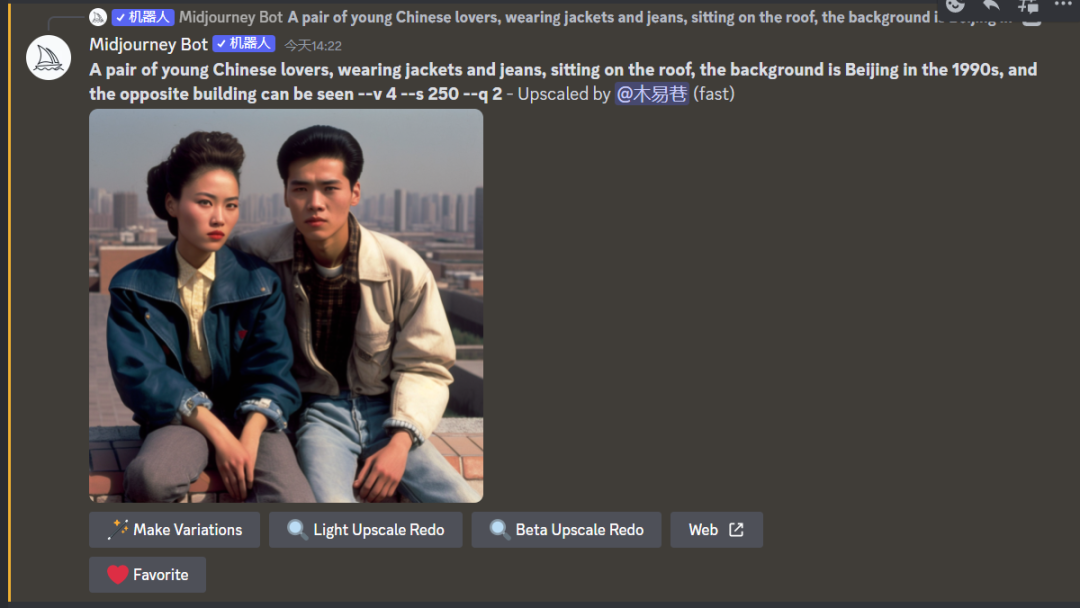Click the reply arrow icon
1080x608 pixels.
click(991, 6)
